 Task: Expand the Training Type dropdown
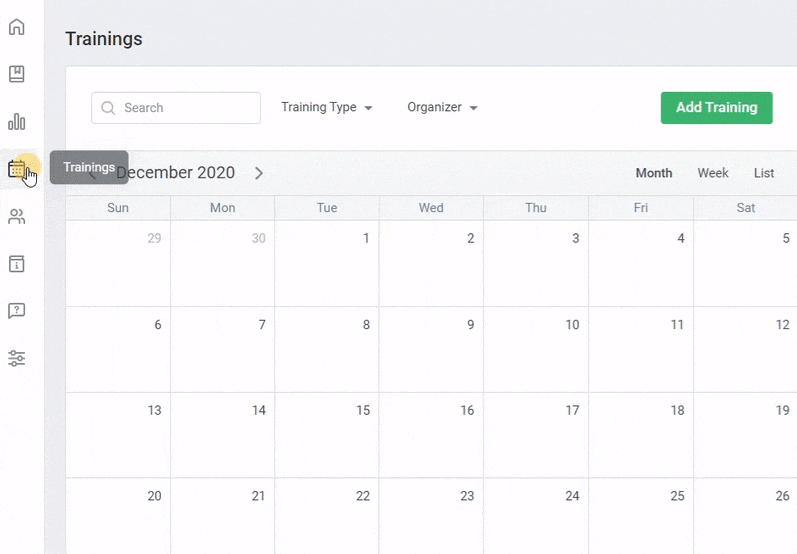point(326,108)
